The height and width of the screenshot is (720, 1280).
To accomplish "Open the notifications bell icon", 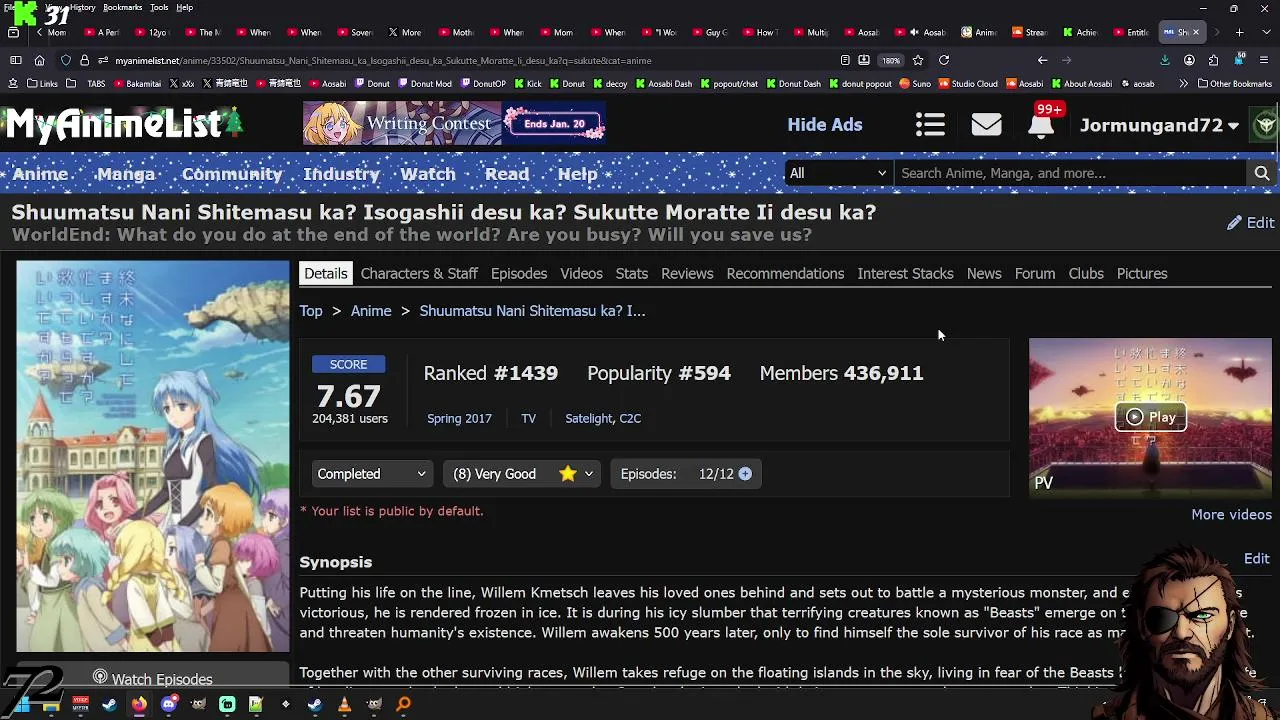I will point(1041,125).
